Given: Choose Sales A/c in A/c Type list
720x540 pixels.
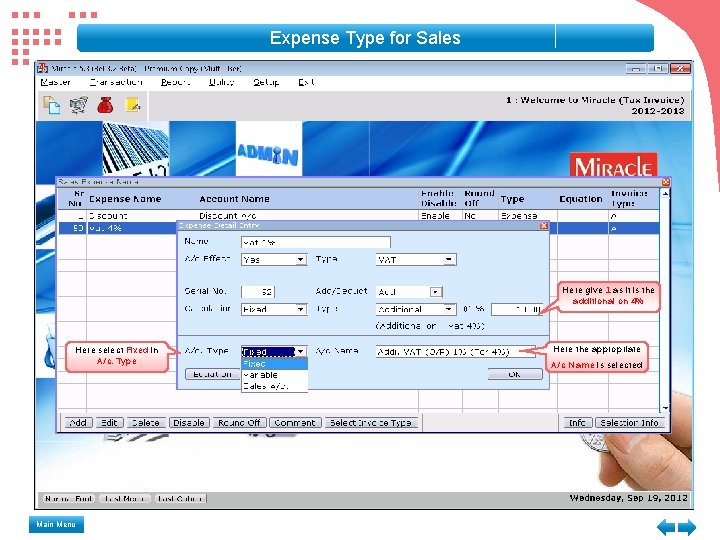Looking at the screenshot, I should (x=274, y=386).
